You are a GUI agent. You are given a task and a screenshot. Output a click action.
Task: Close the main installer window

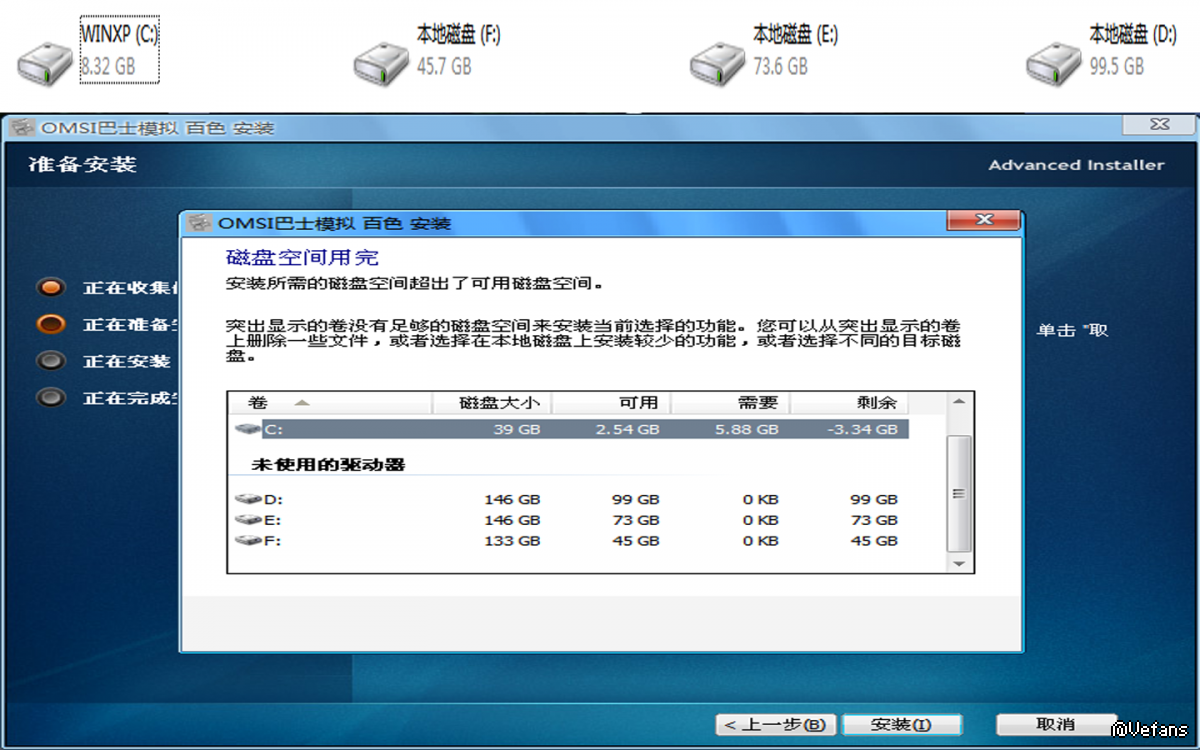coord(1159,125)
